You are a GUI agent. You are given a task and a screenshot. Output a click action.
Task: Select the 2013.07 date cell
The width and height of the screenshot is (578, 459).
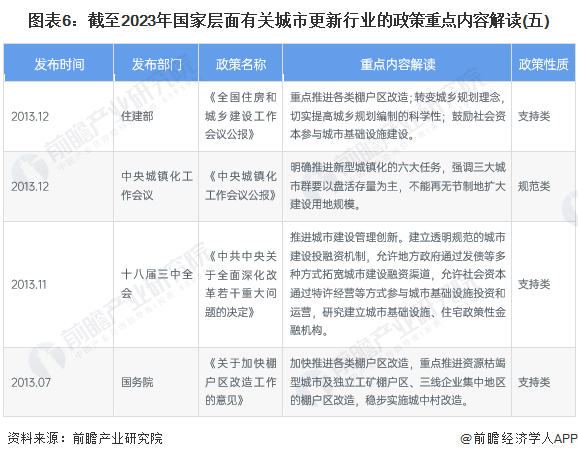coord(31,382)
